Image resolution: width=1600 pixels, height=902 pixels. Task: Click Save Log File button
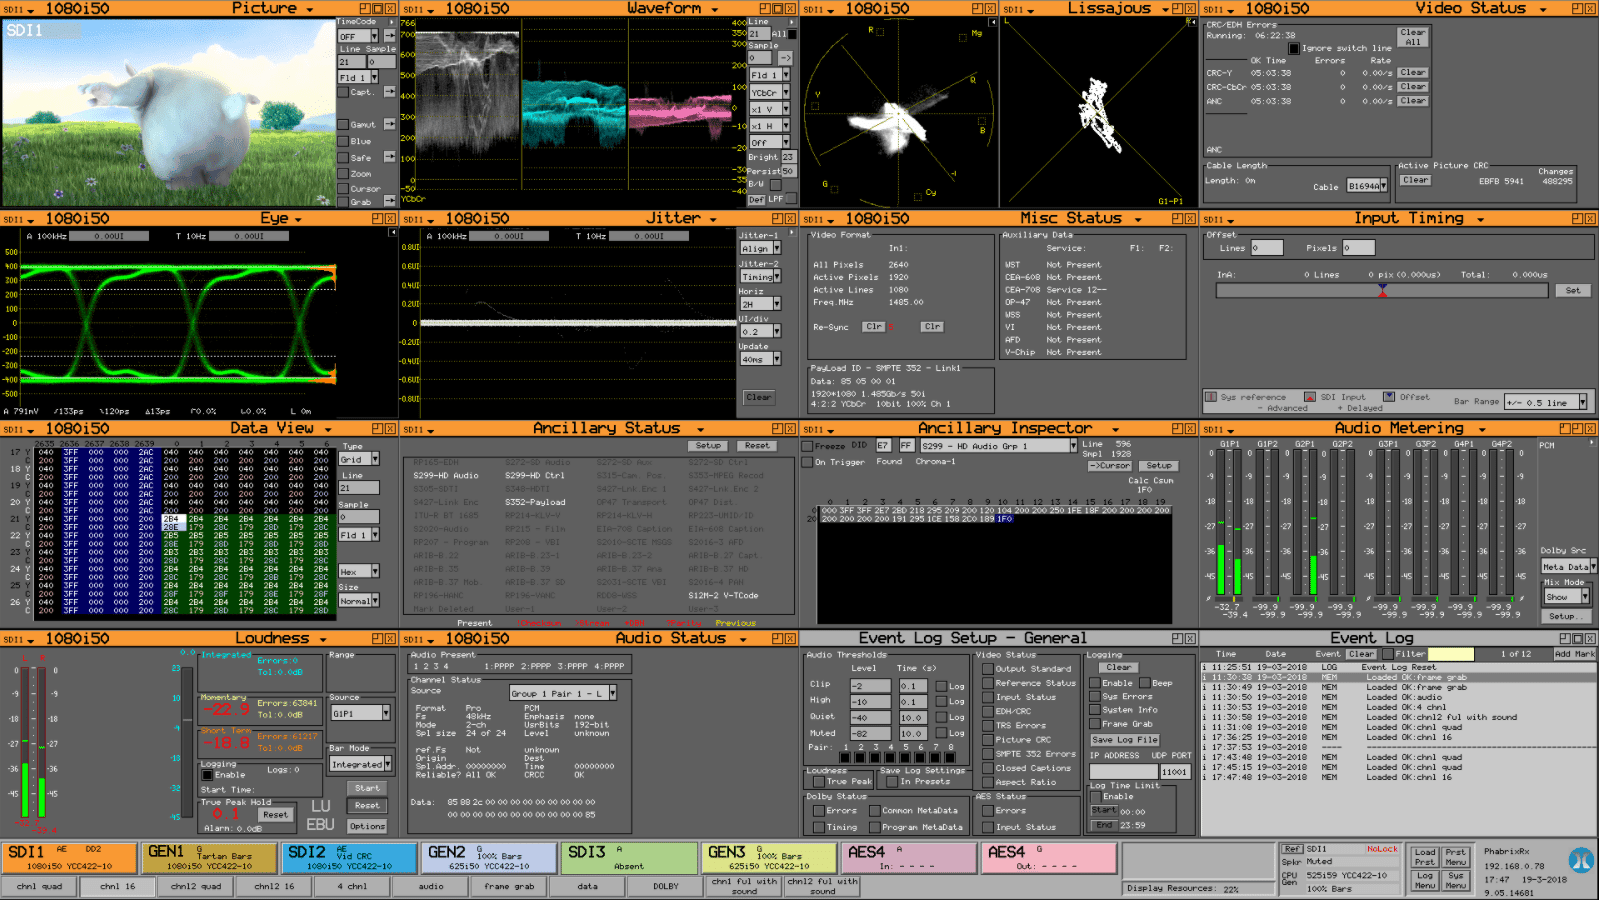point(1124,740)
